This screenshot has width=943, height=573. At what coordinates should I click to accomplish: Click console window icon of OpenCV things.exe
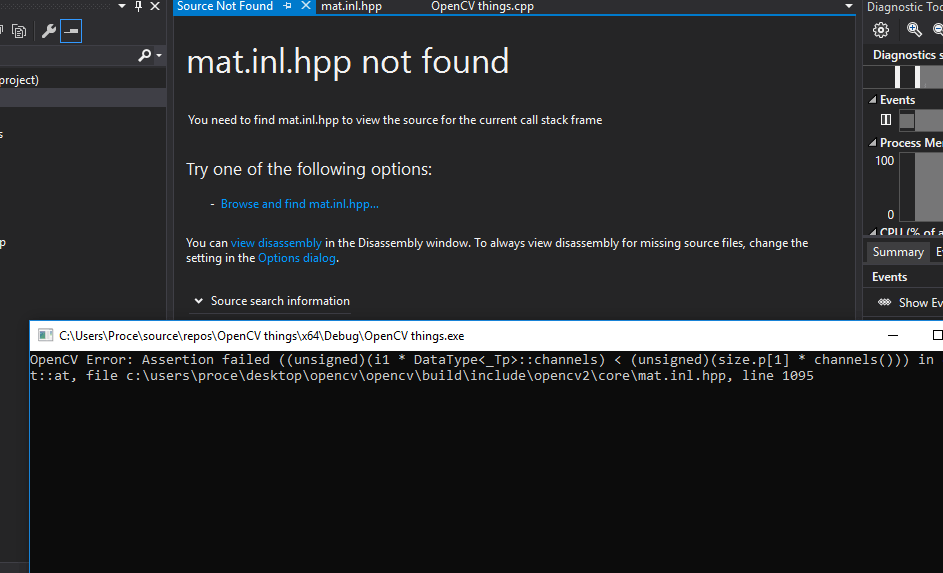45,336
